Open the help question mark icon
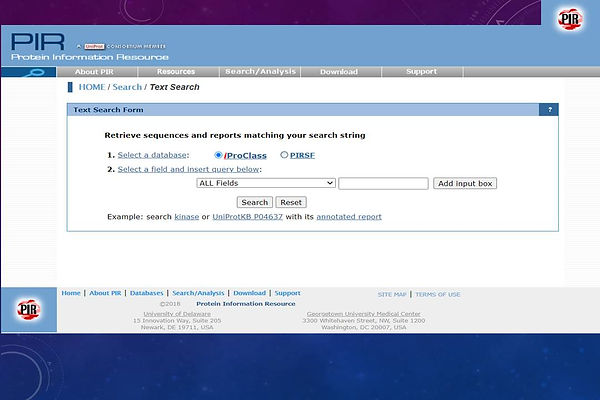 tap(549, 109)
